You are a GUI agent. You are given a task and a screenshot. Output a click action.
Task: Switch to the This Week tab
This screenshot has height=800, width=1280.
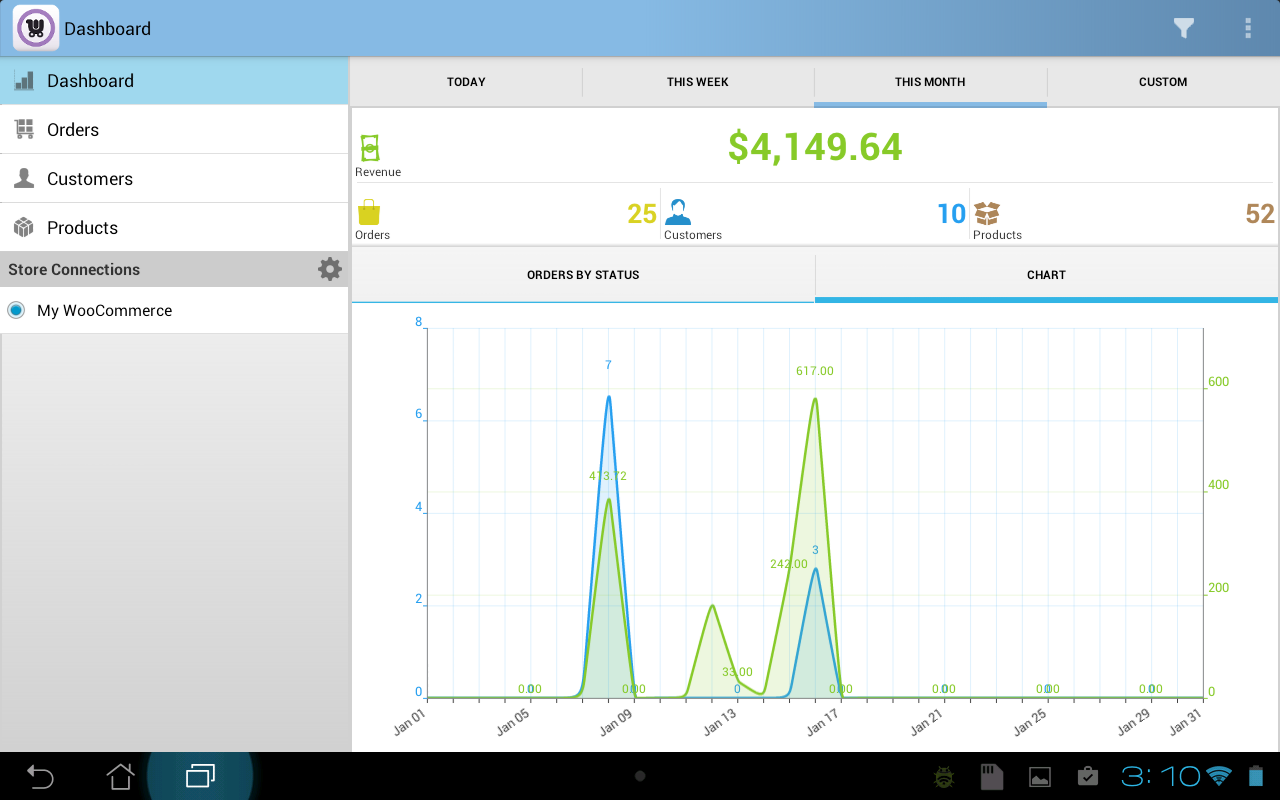click(698, 82)
